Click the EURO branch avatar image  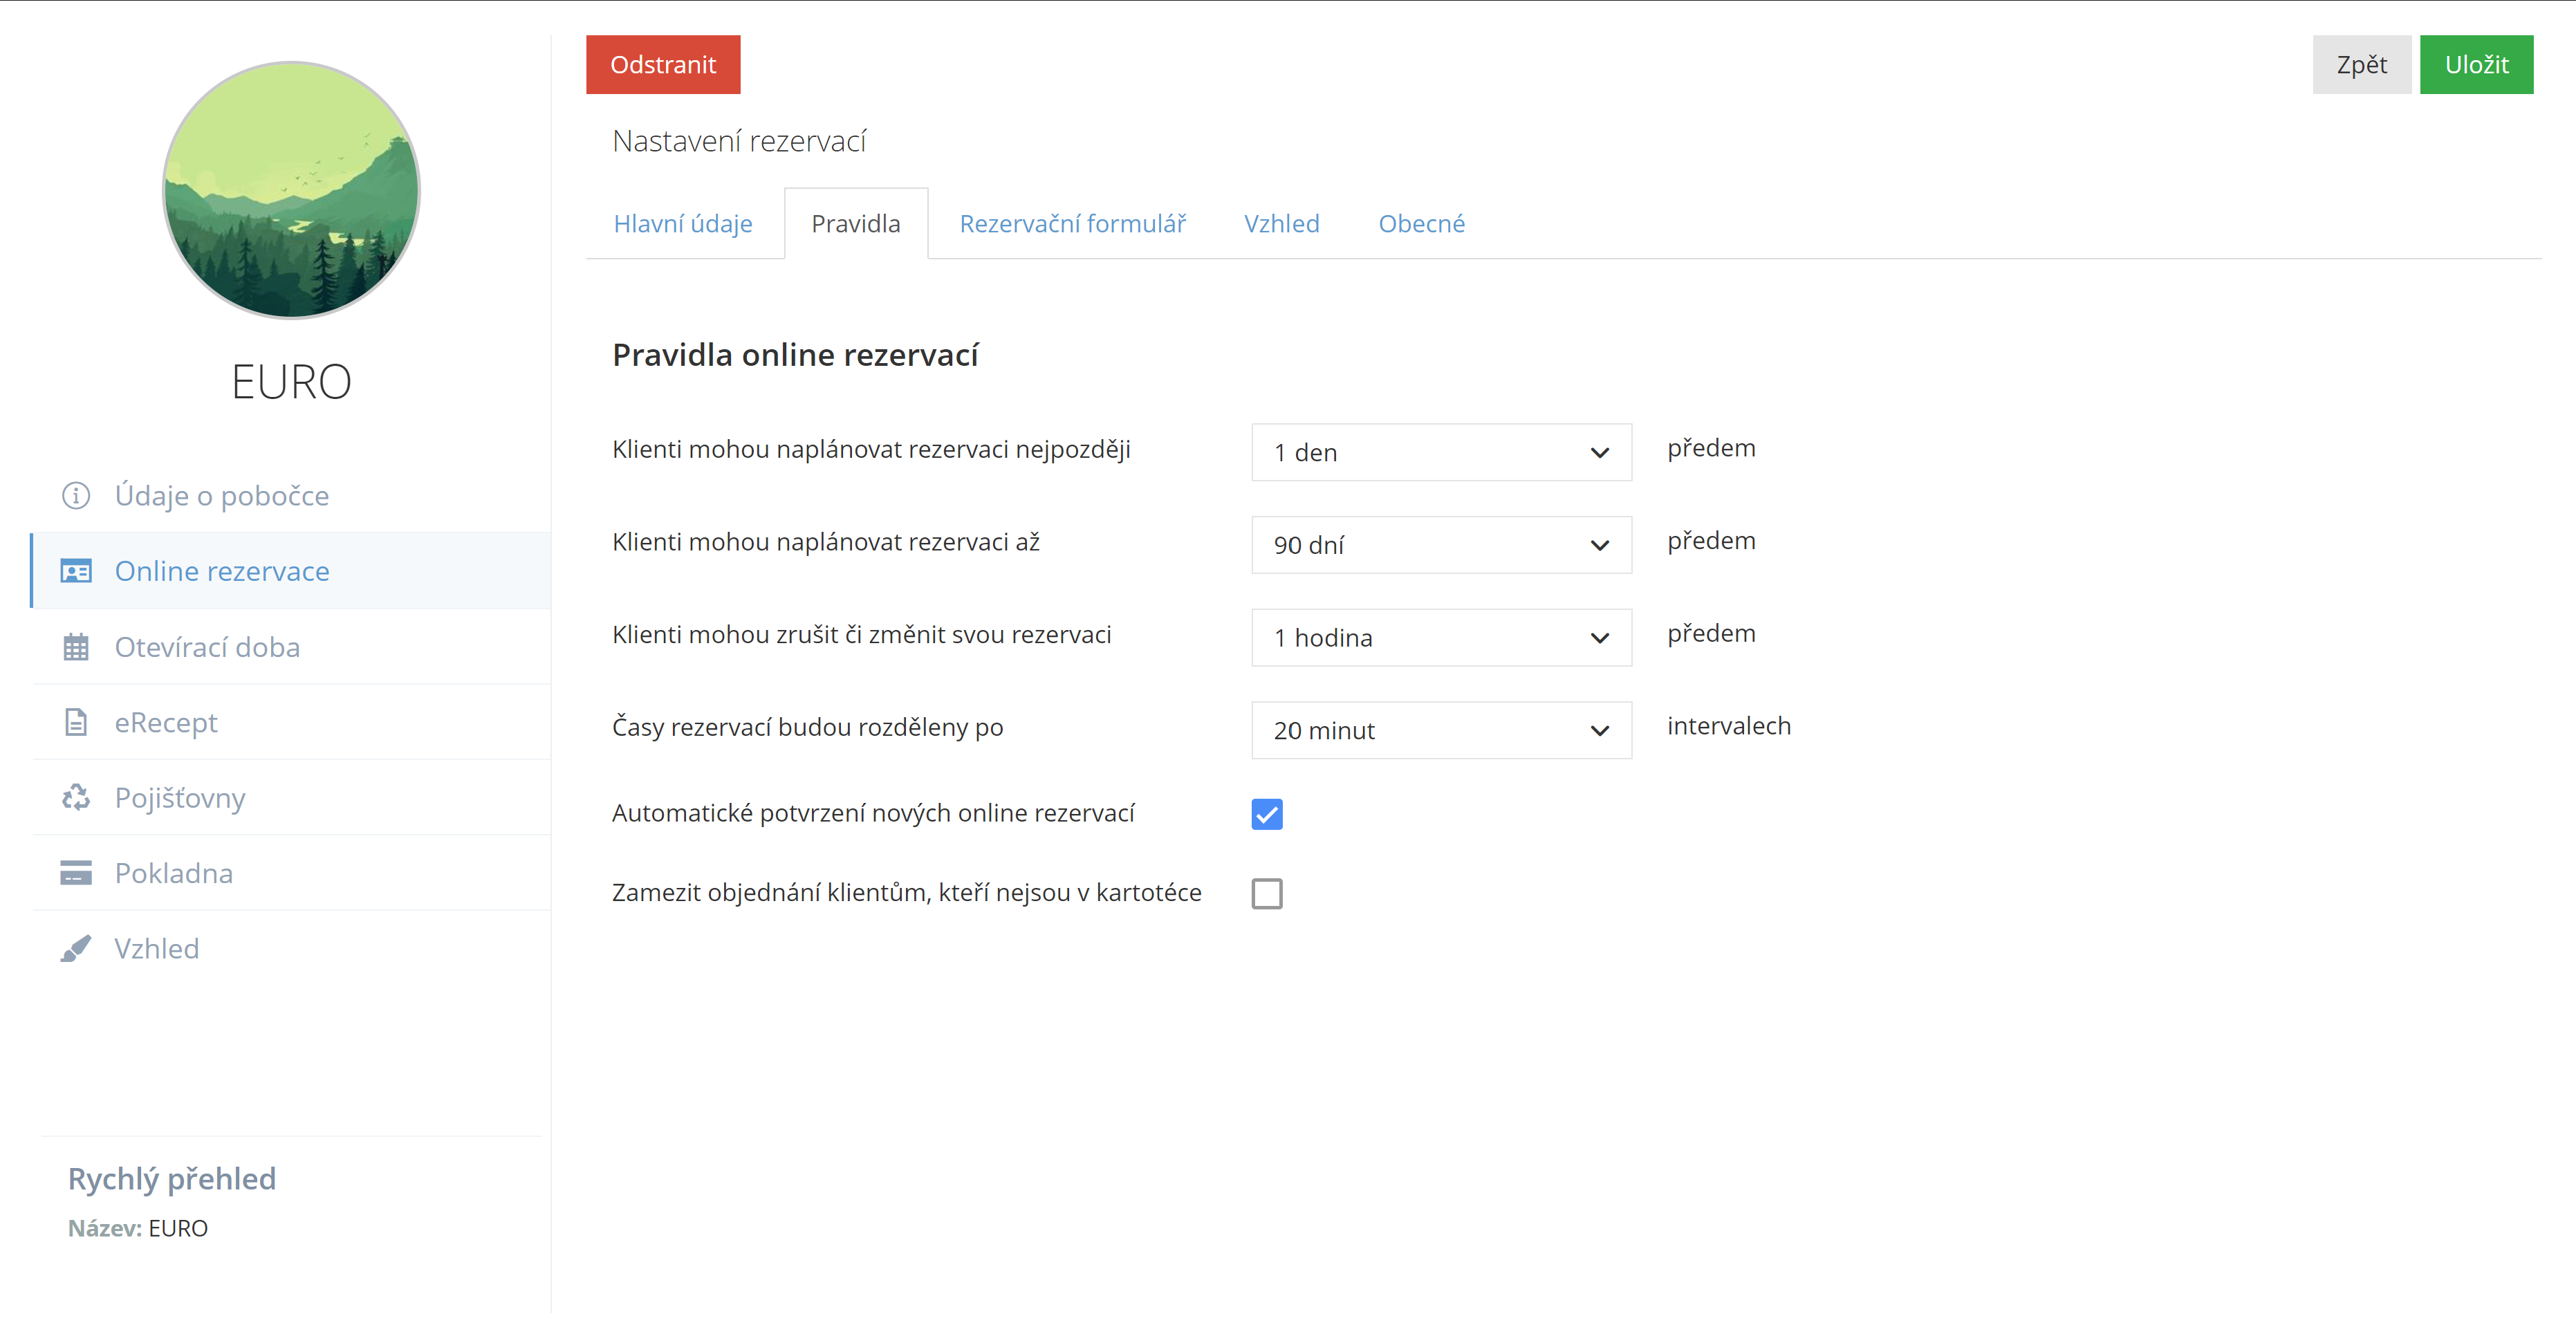pyautogui.click(x=291, y=190)
